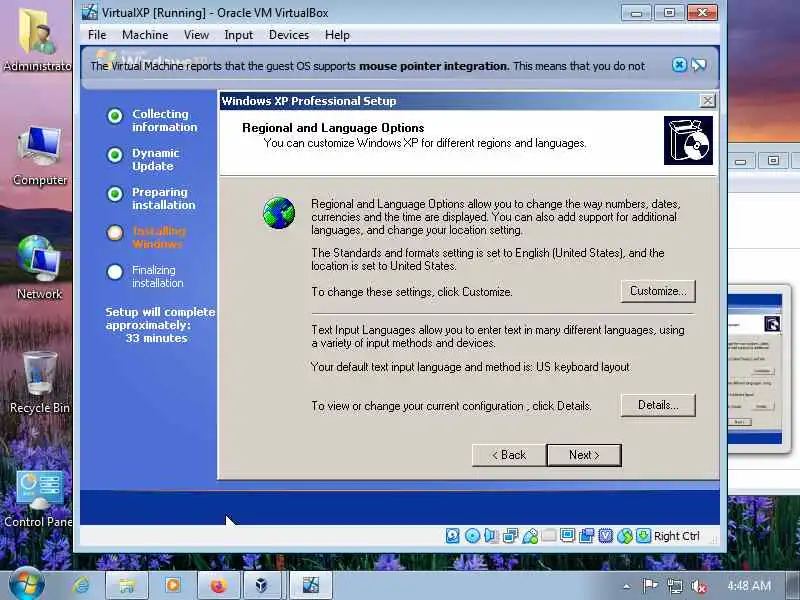Viewport: 800px width, 600px height.
Task: Click the Action Center flag tray icon
Action: [649, 586]
